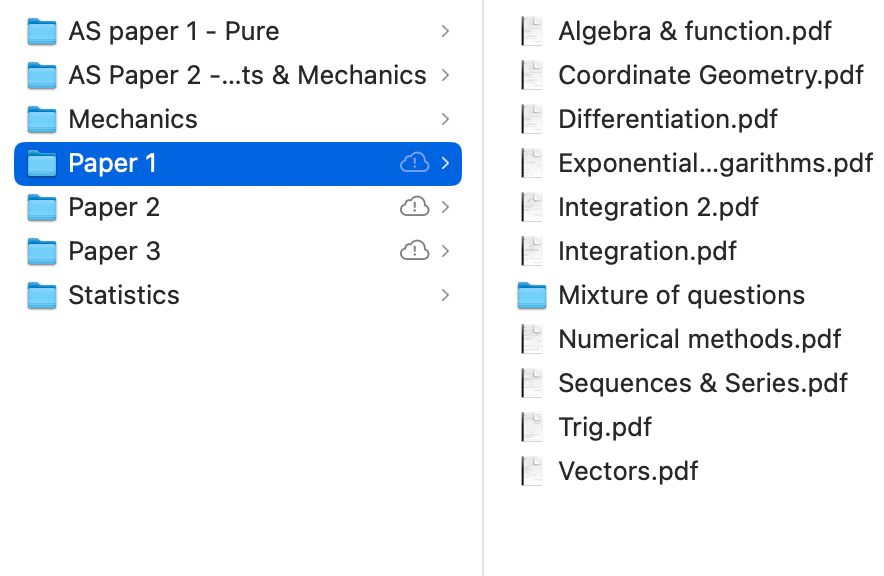Click the Mixture of questions folder icon
Viewport: 884px width, 576px height.
tap(532, 296)
